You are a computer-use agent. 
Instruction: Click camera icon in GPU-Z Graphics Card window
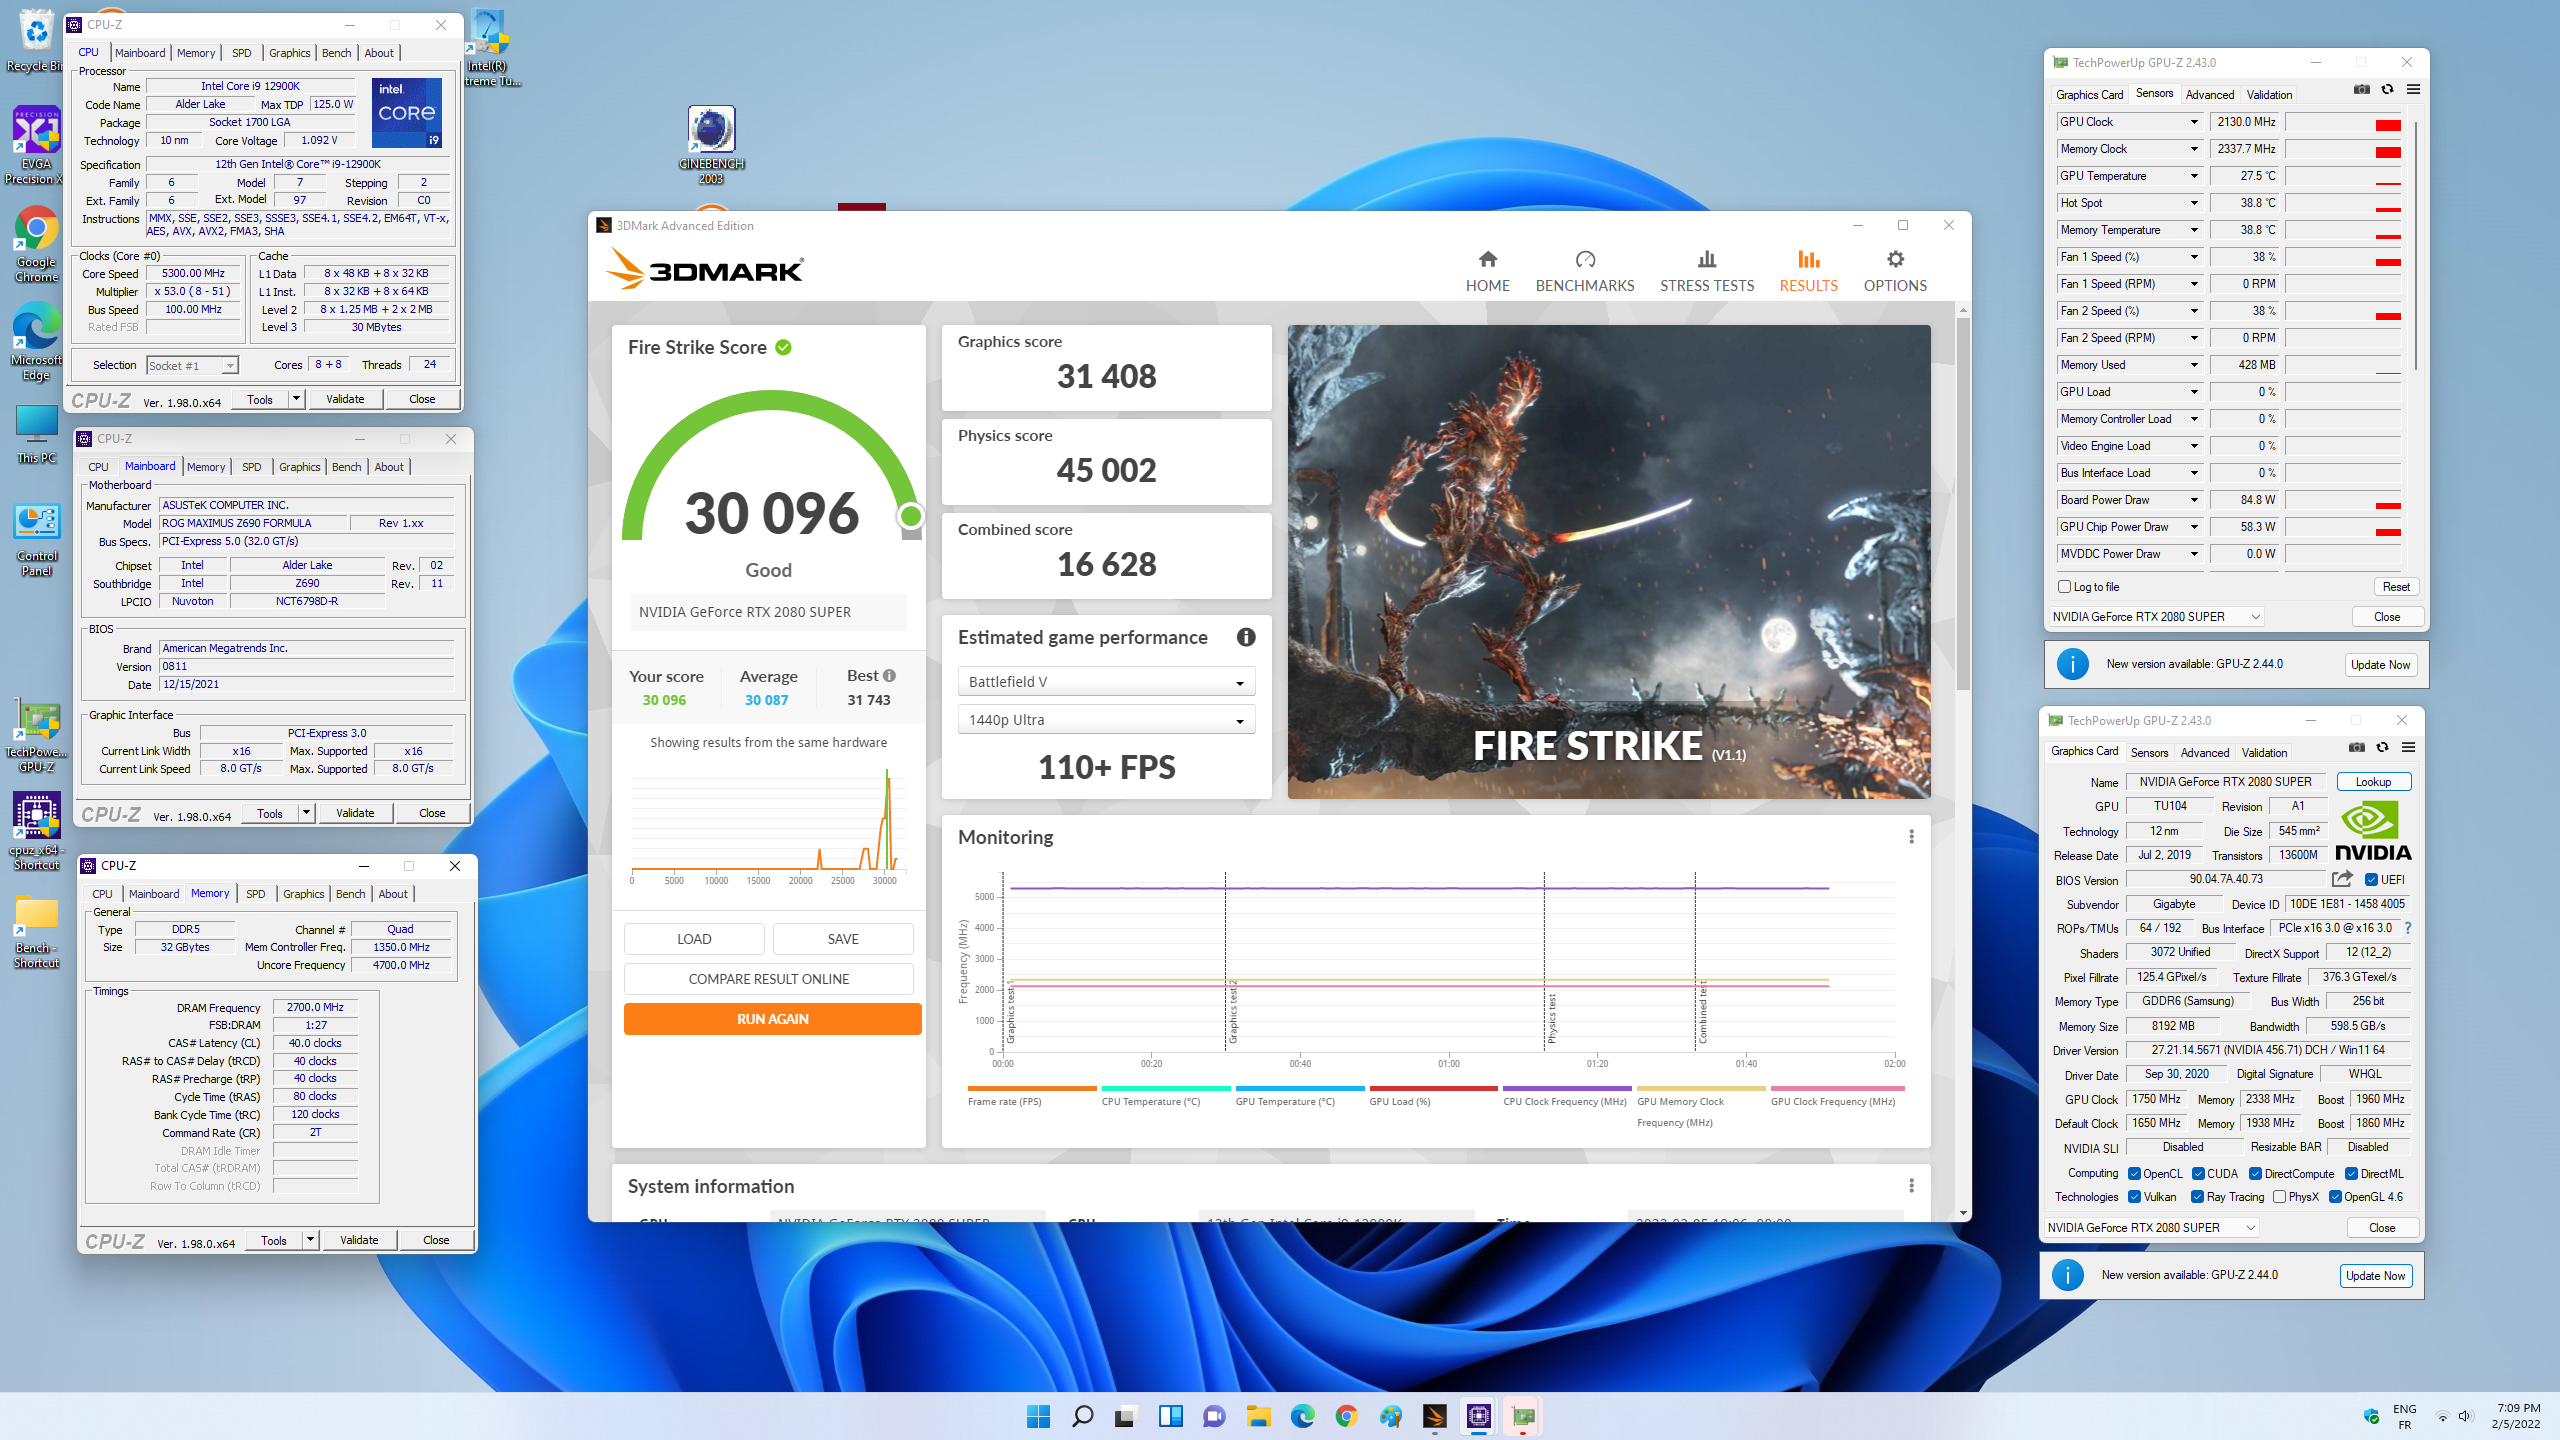coord(2356,748)
